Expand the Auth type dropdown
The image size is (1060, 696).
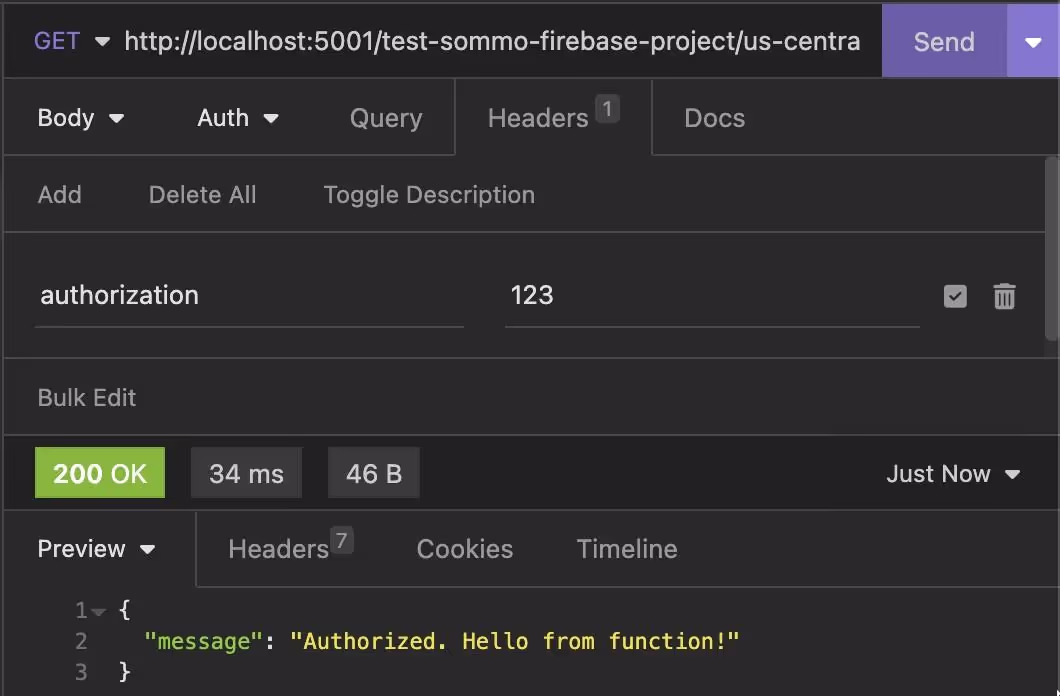pos(238,118)
